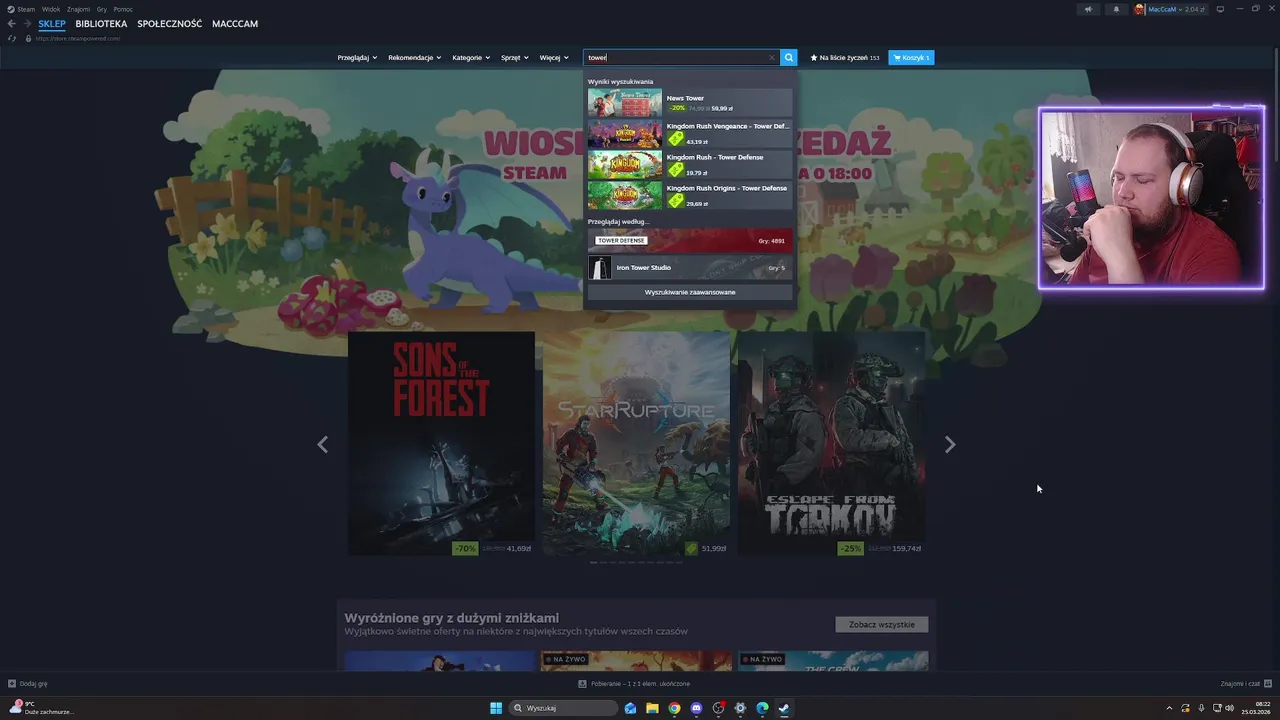
Task: Reload the store page
Action: (12, 38)
